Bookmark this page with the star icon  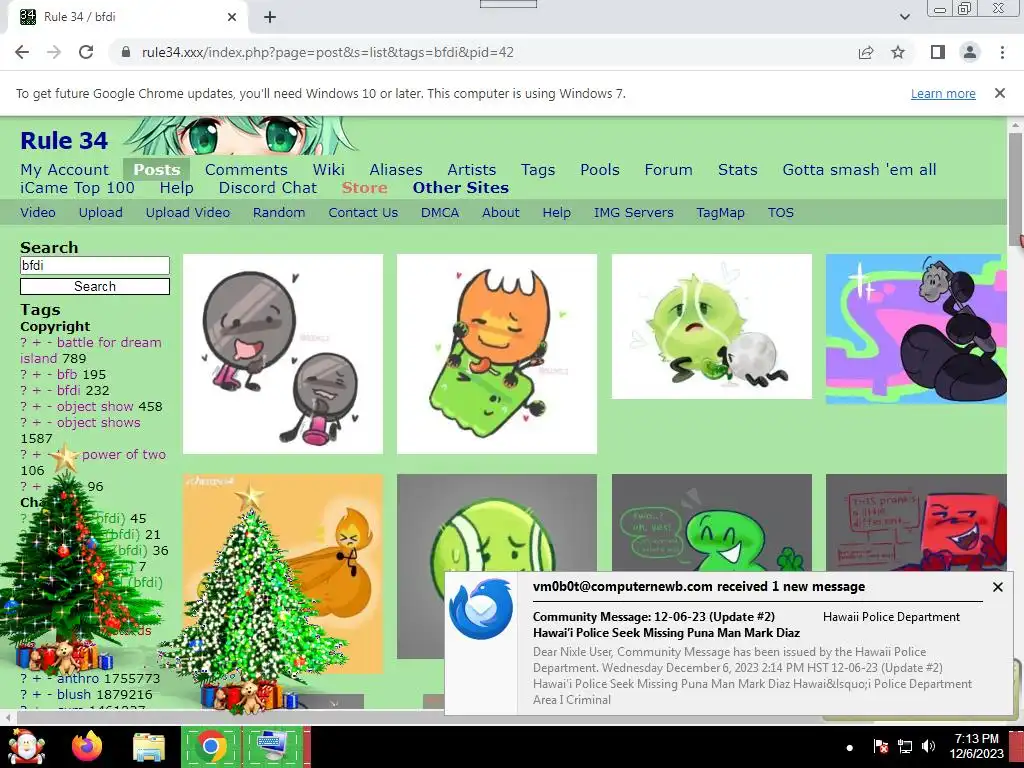point(898,52)
